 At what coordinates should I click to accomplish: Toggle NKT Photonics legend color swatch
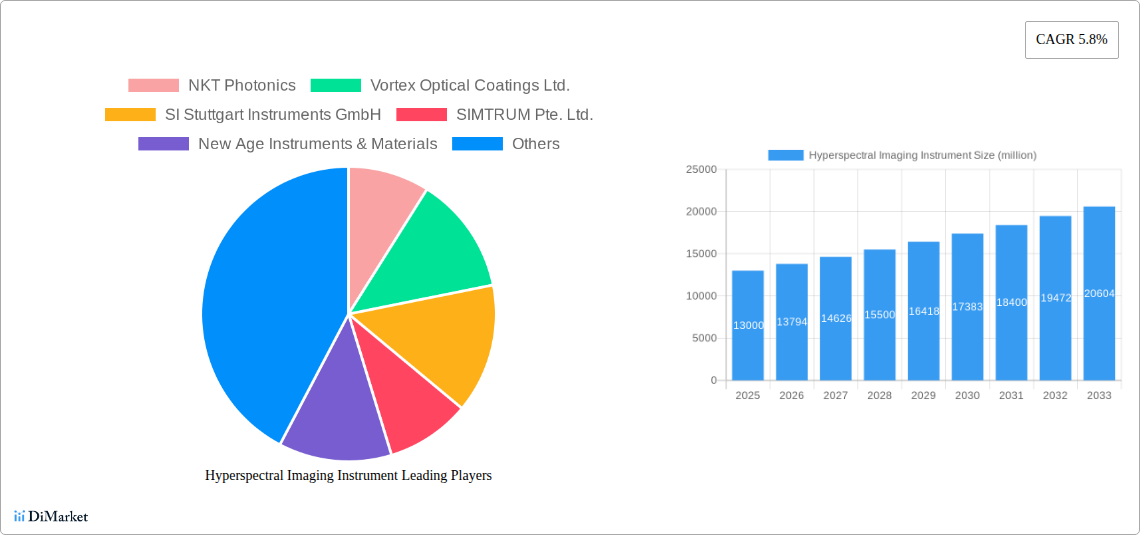click(153, 86)
